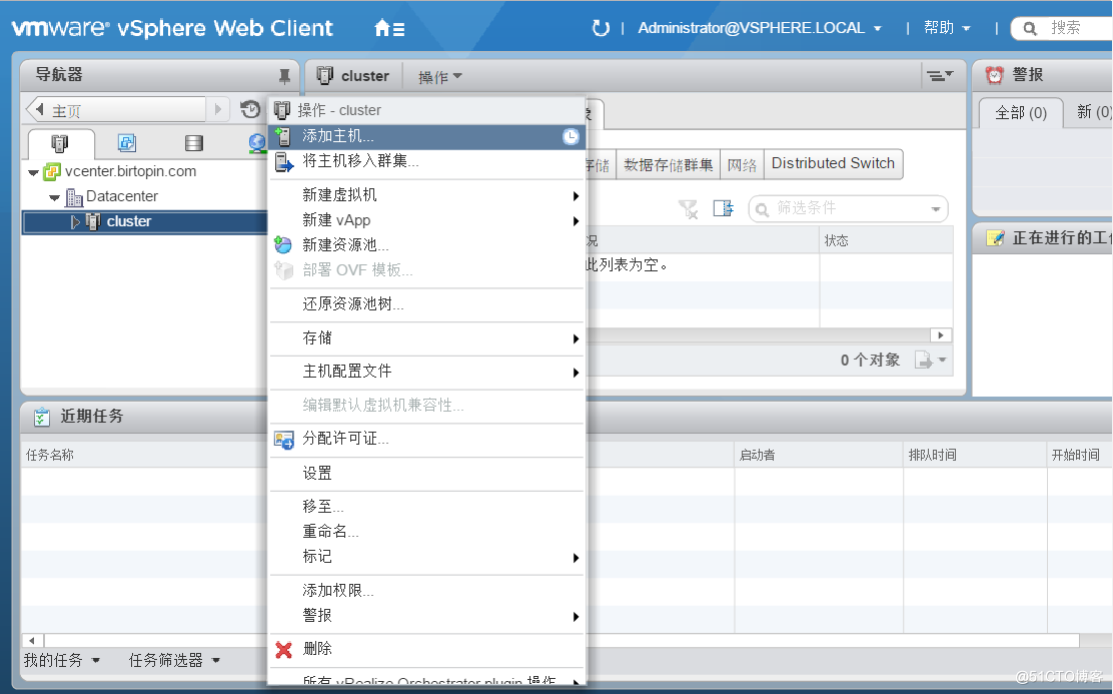Select the Networks tab button
The image size is (1113, 694).
(742, 165)
